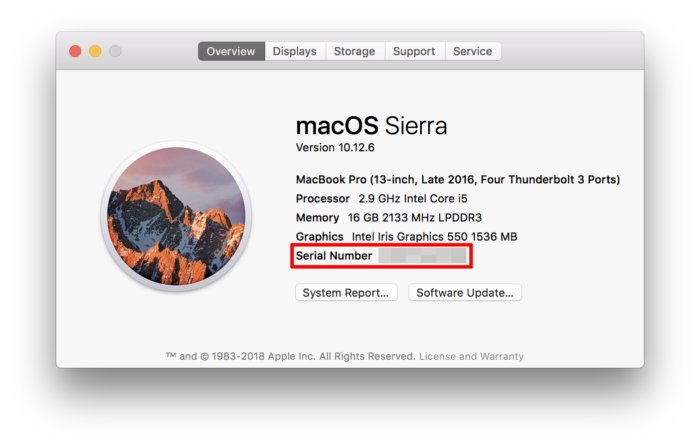The width and height of the screenshot is (700, 448).
Task: Click the System Report... button
Action: click(x=346, y=293)
